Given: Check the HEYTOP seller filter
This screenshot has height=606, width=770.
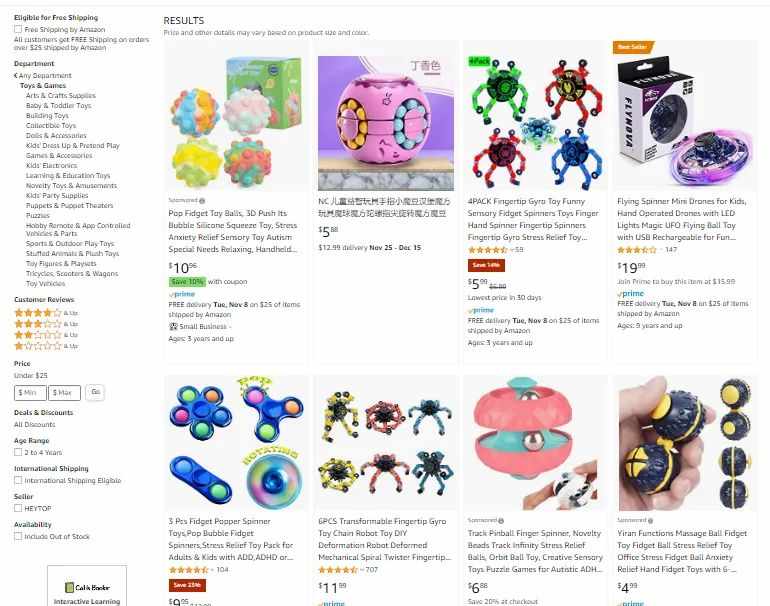Looking at the screenshot, I should point(18,508).
